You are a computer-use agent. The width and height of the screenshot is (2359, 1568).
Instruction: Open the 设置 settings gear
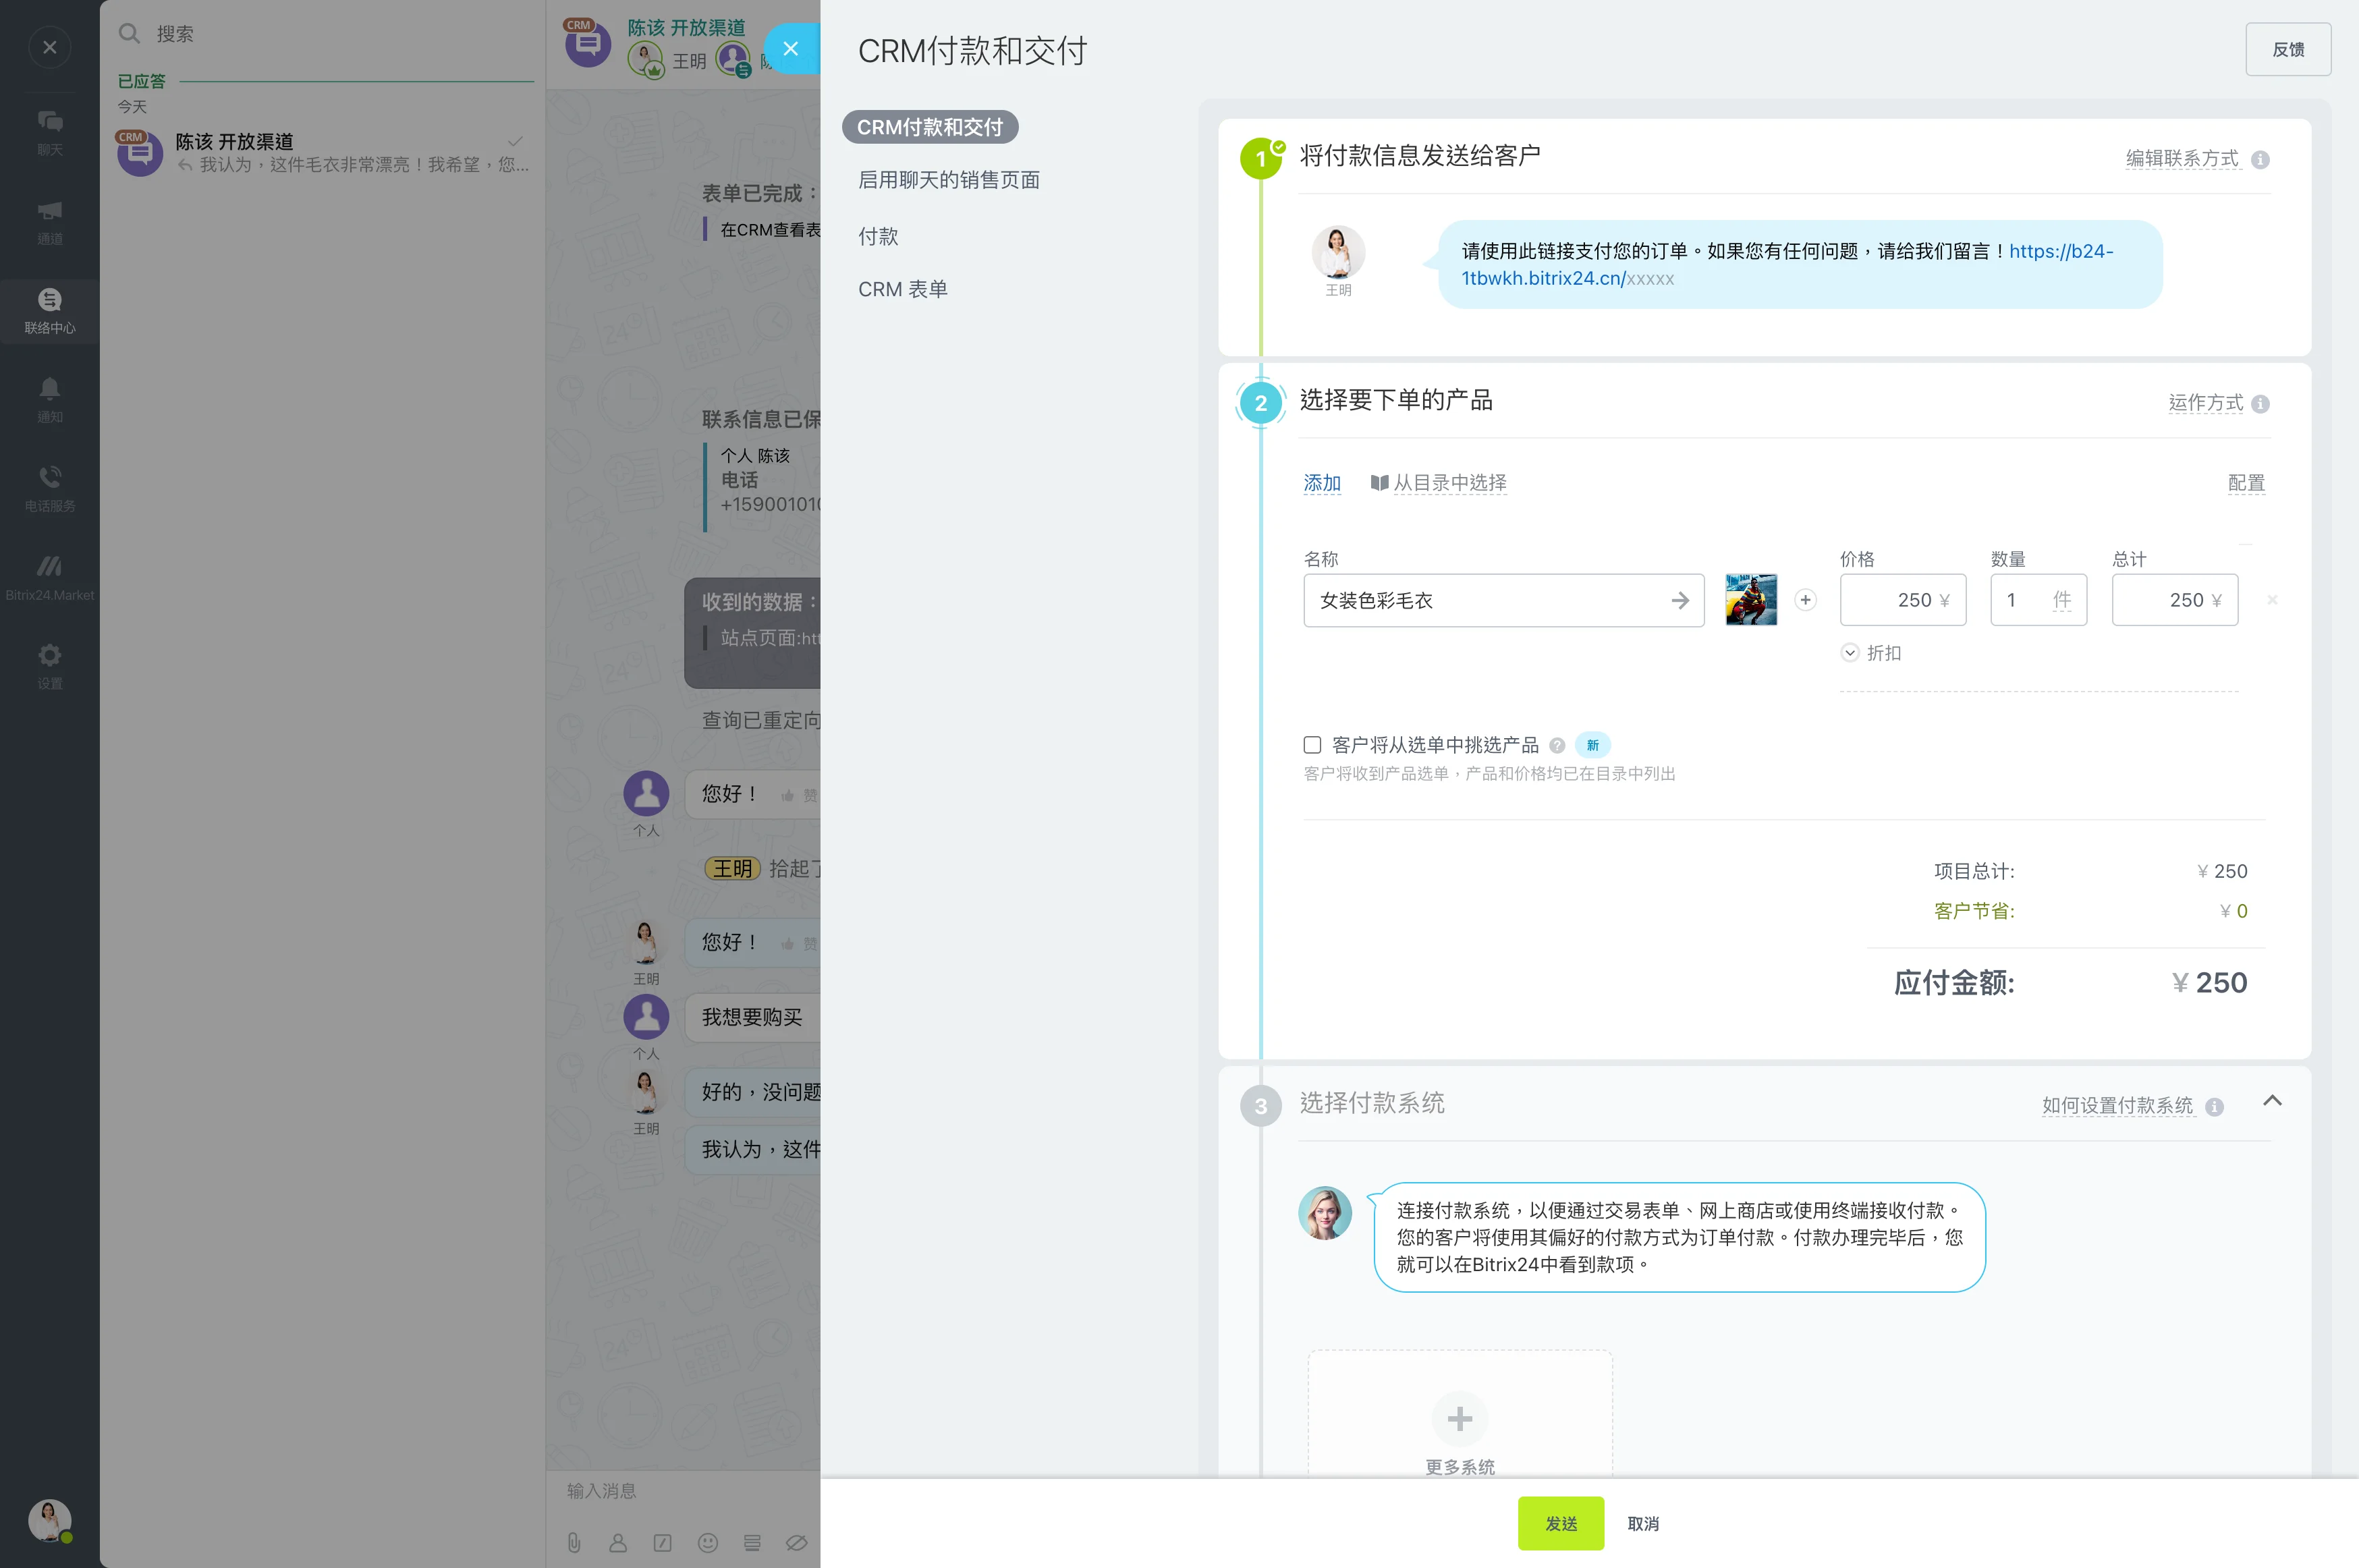tap(49, 666)
